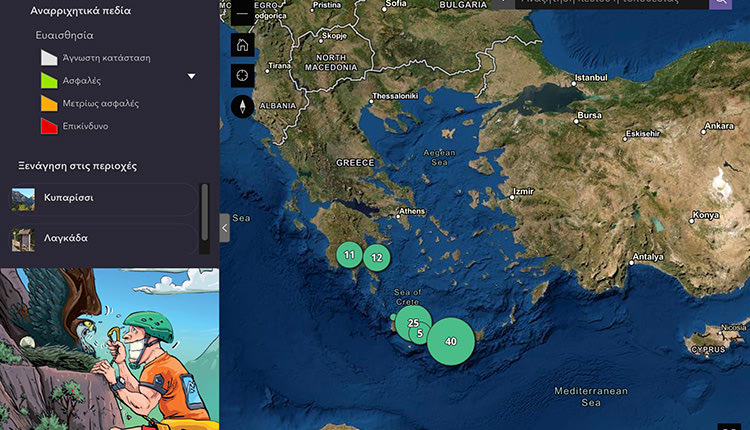Click the Ankara map label

point(719,126)
